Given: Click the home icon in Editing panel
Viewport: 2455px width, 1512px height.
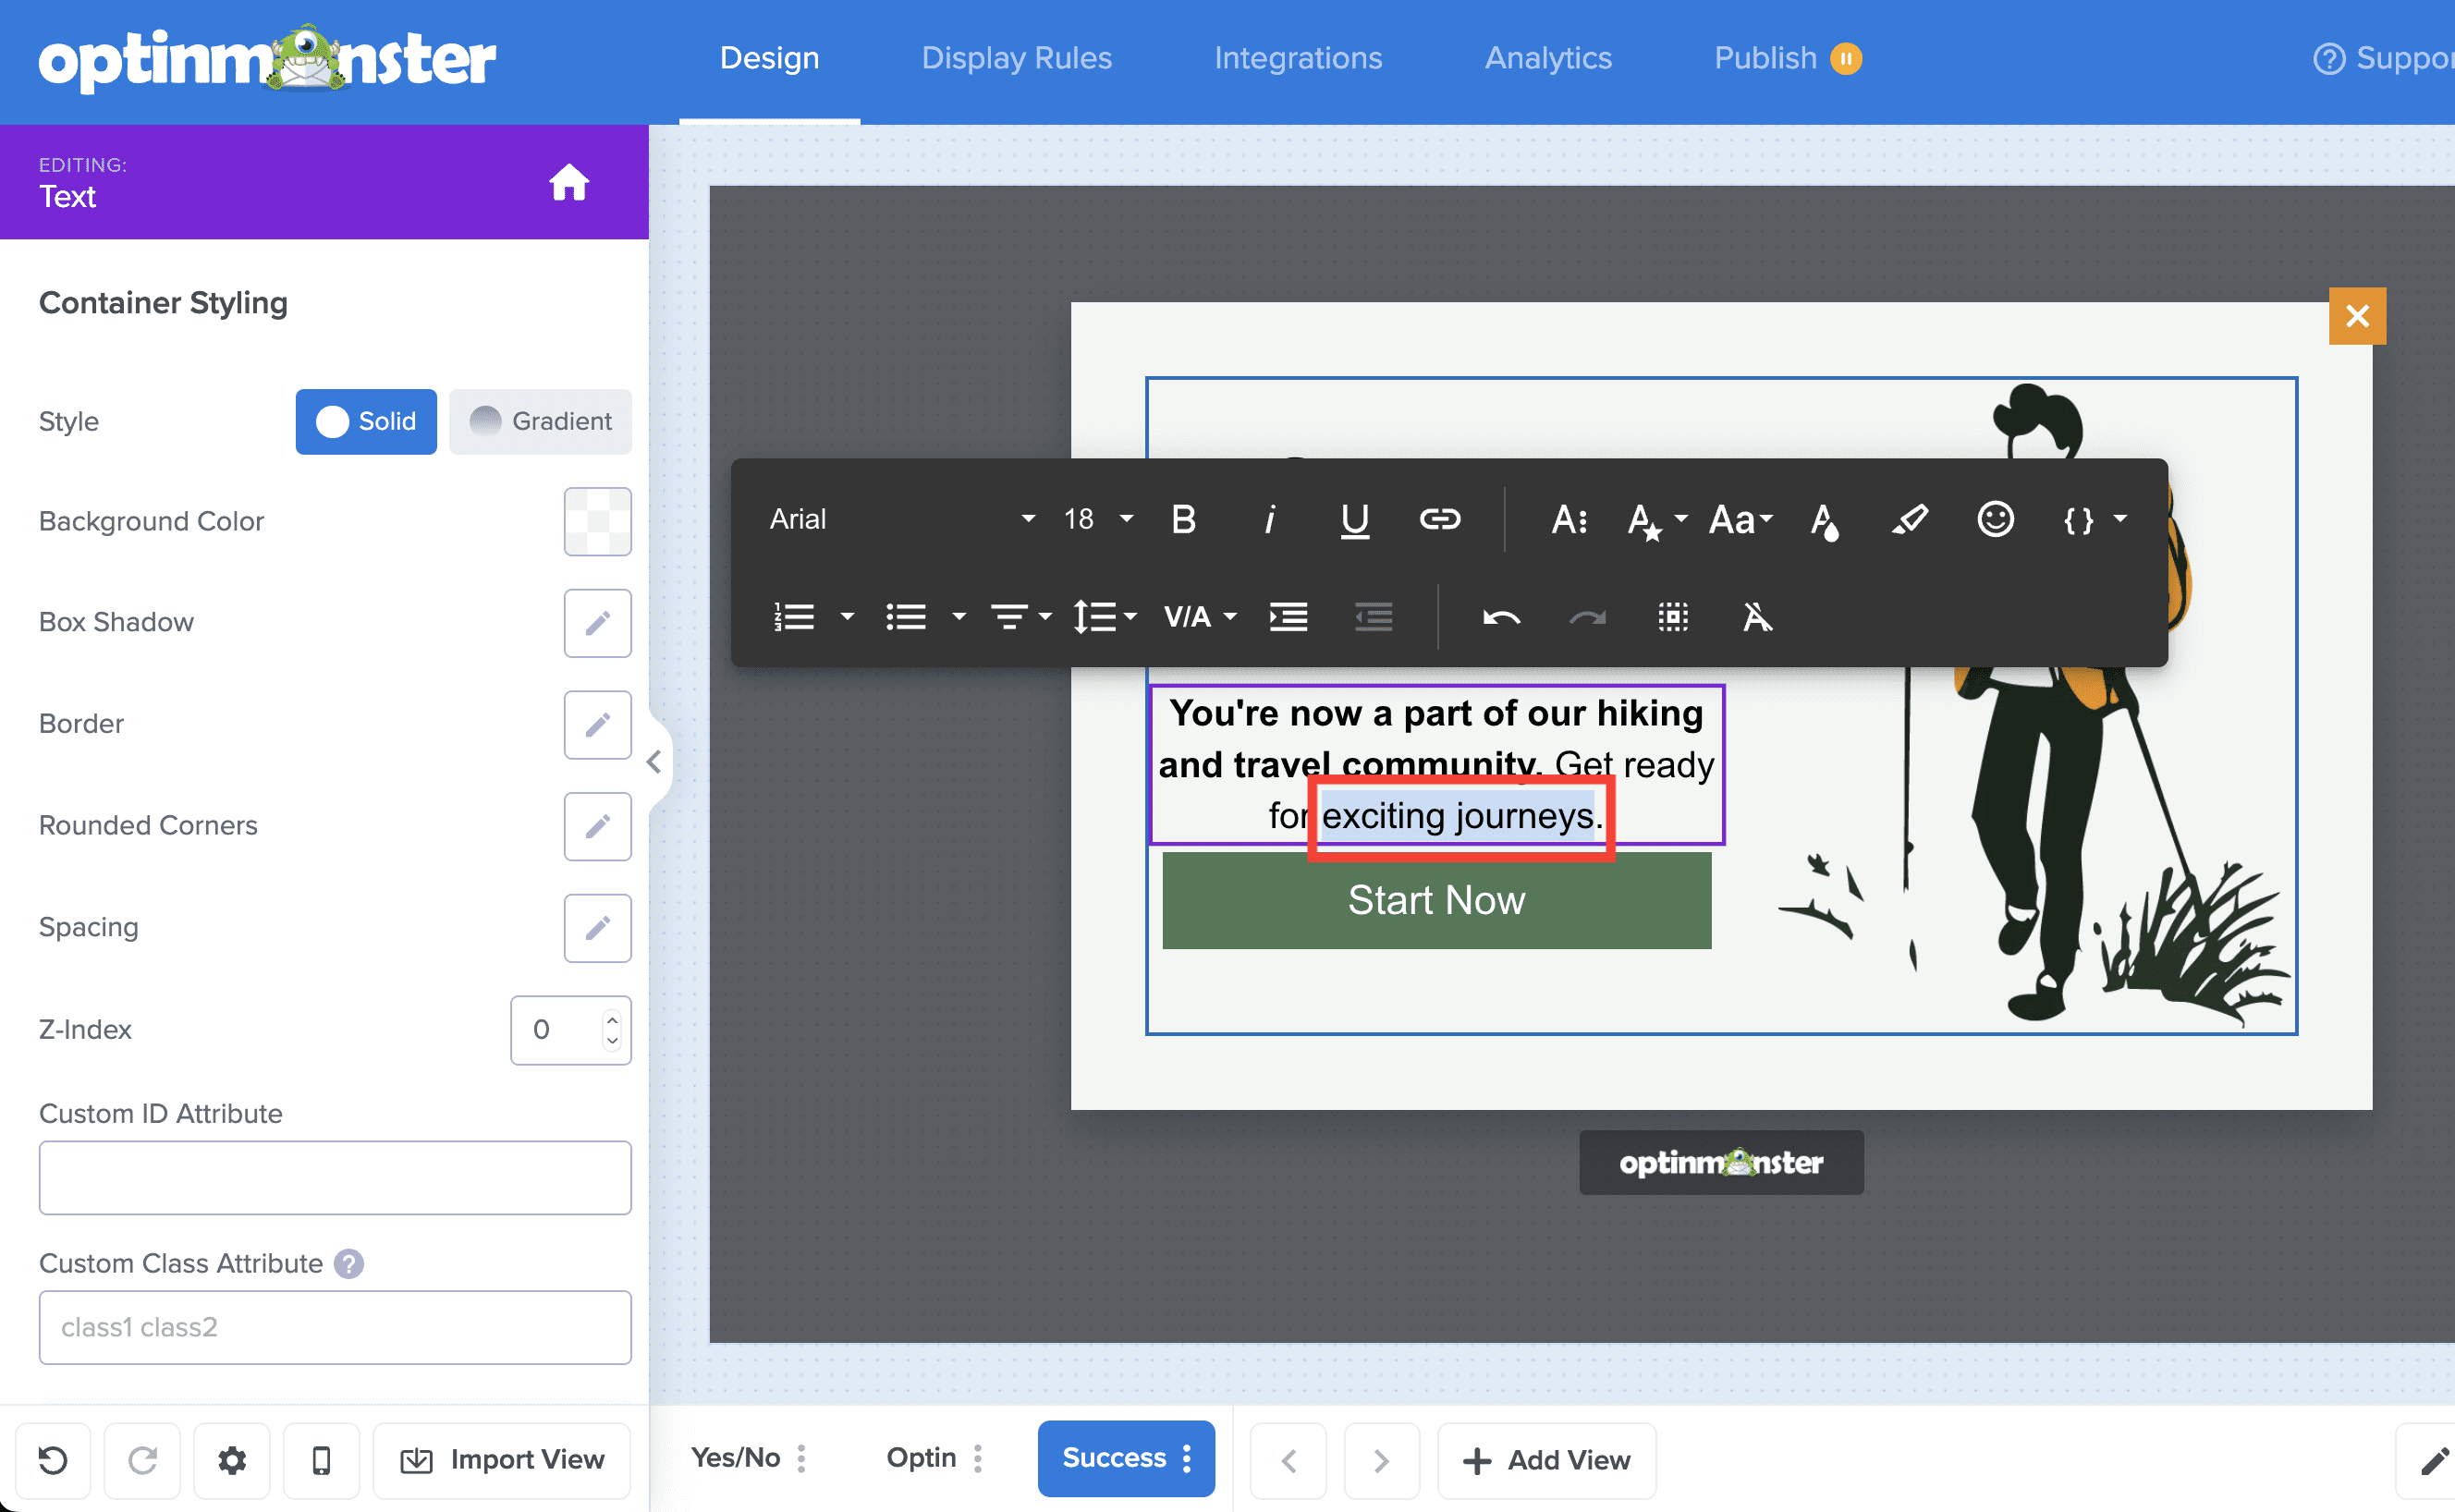Looking at the screenshot, I should tap(569, 182).
